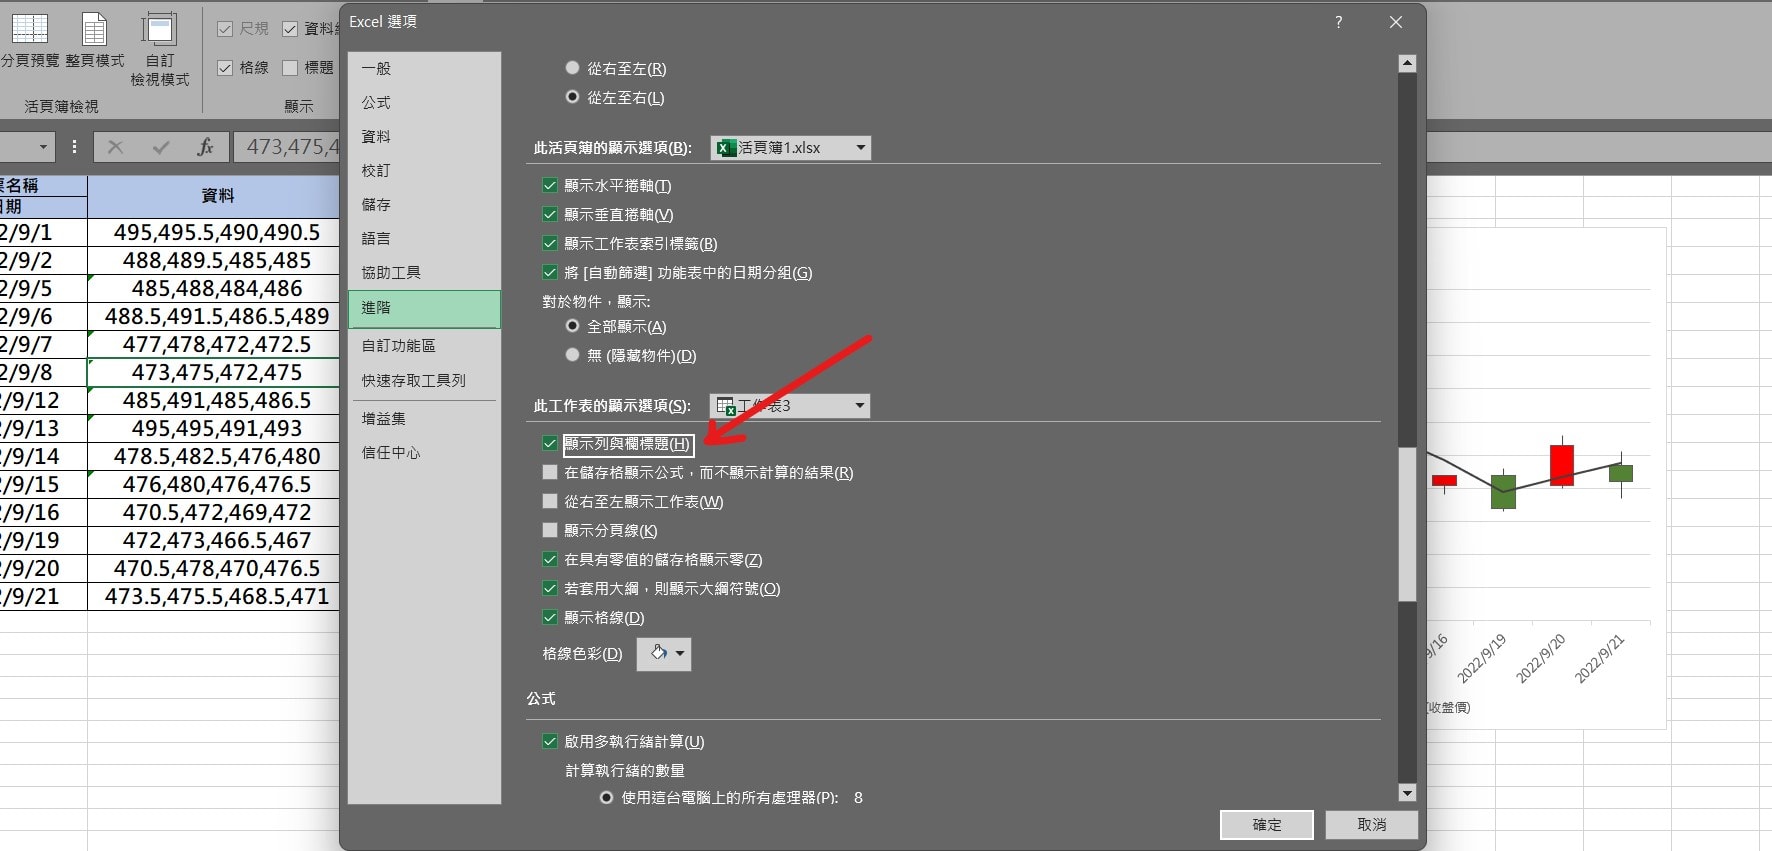The image size is (1772, 851).
Task: Click scroll down arrow in options dialog
Action: tap(1407, 793)
